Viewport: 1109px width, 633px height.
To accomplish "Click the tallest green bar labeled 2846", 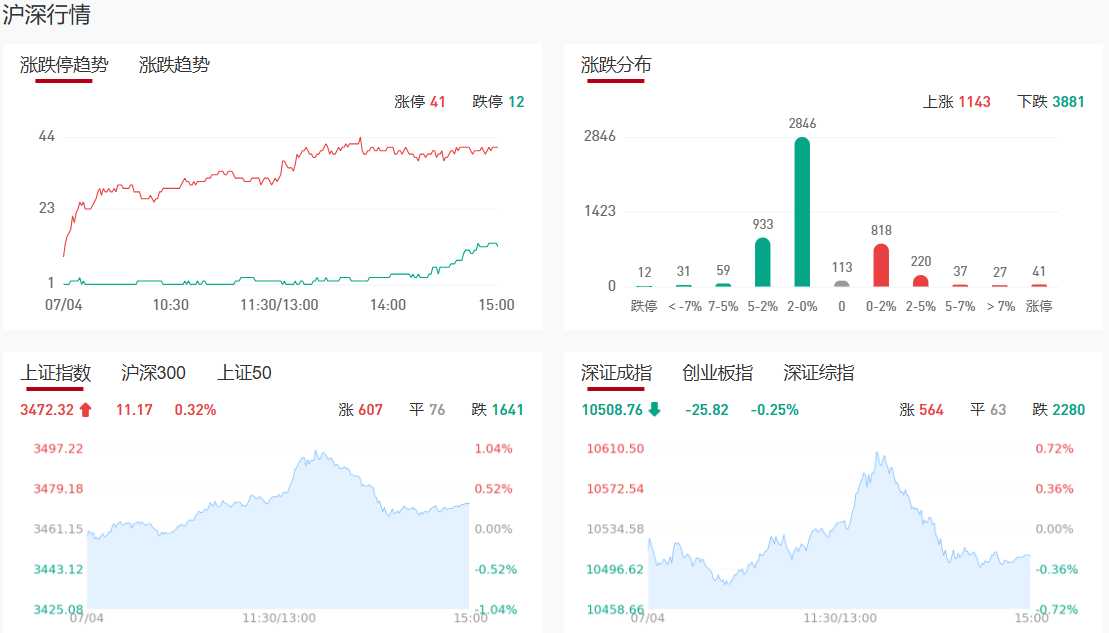I will click(802, 212).
